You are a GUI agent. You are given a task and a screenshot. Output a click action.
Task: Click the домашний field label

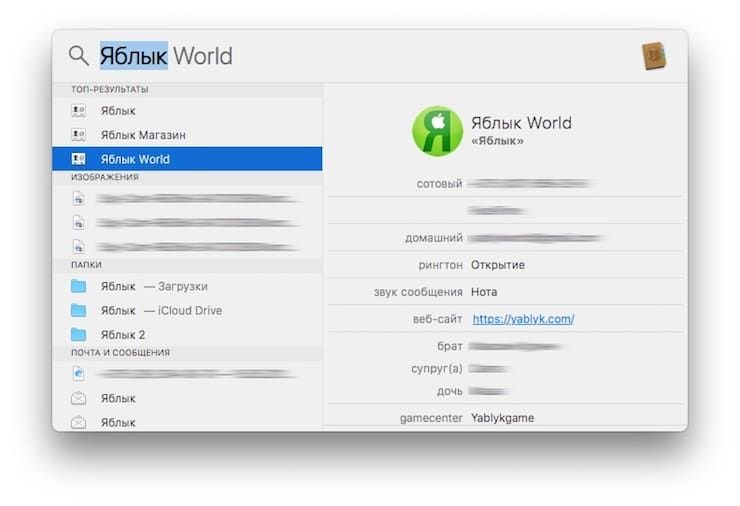pos(434,238)
